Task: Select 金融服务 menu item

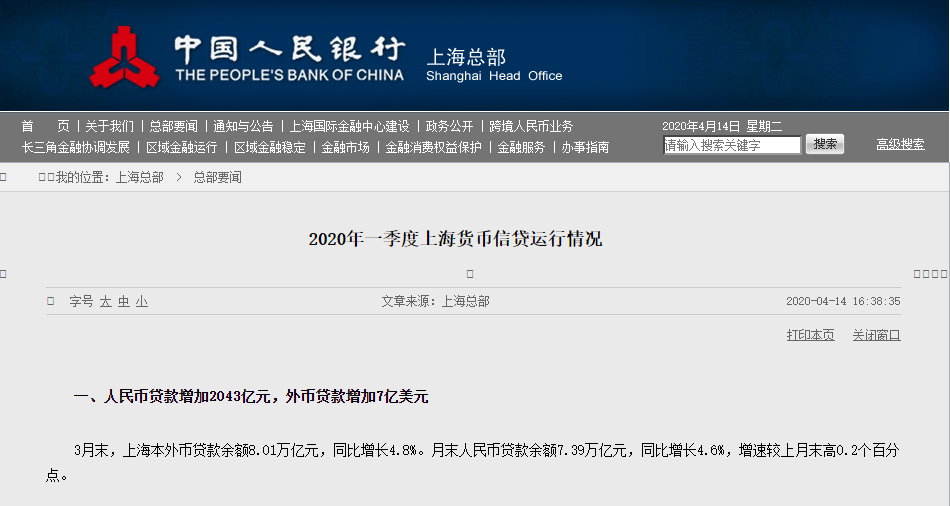Action: tap(521, 147)
